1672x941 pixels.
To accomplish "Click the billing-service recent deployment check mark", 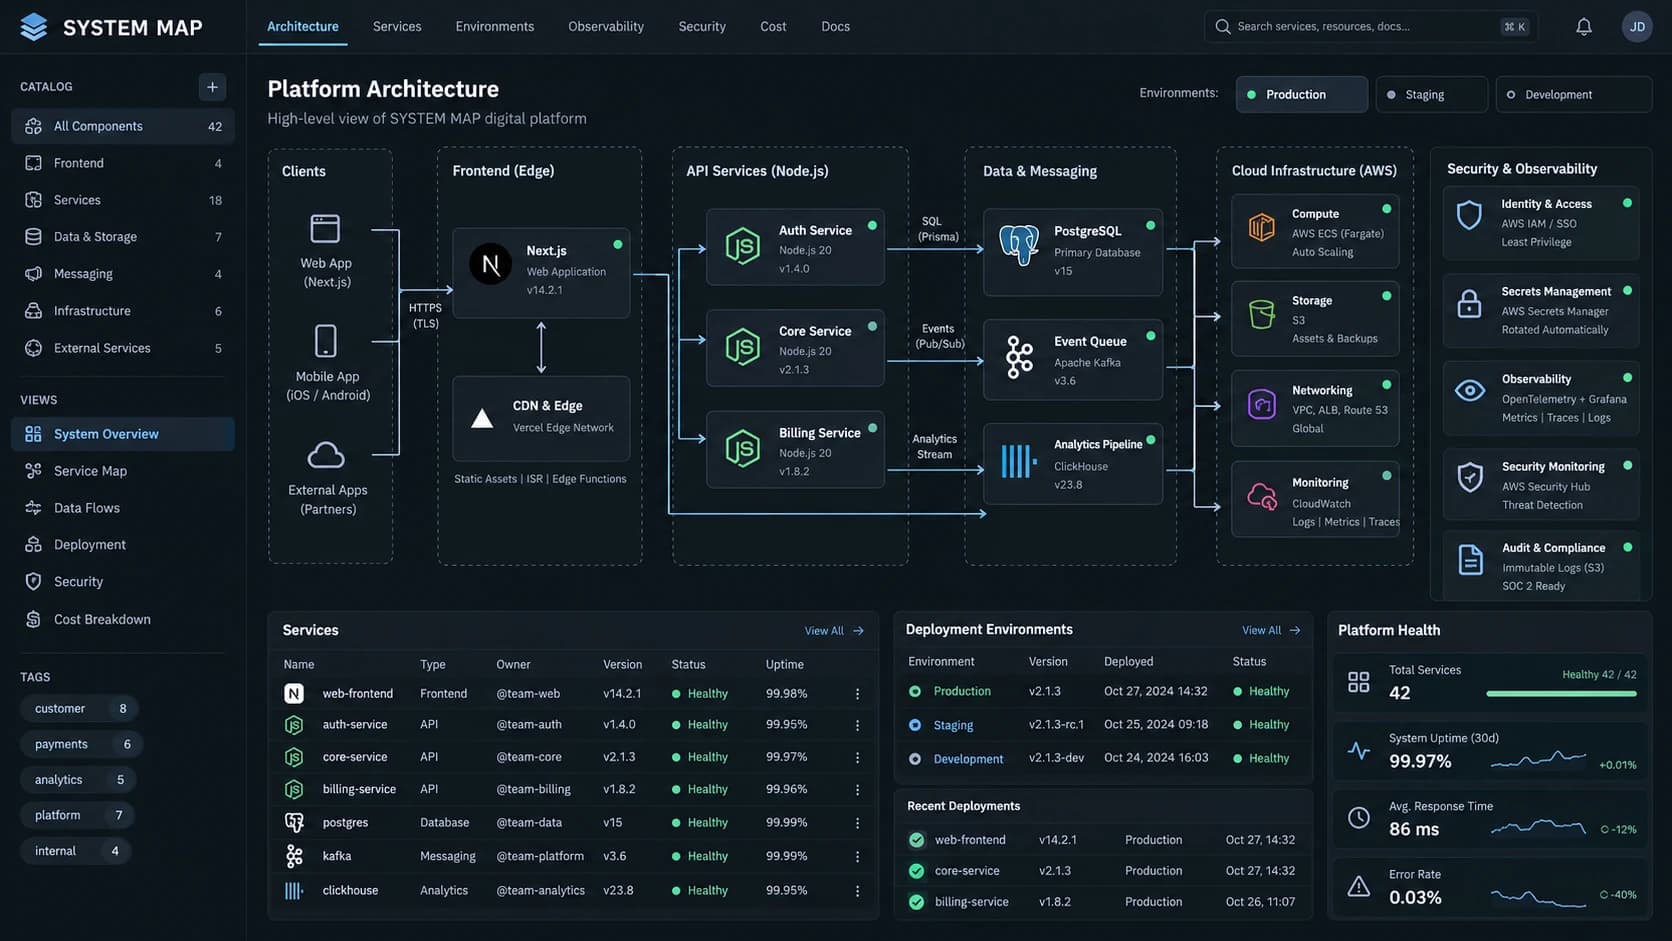I will 916,902.
